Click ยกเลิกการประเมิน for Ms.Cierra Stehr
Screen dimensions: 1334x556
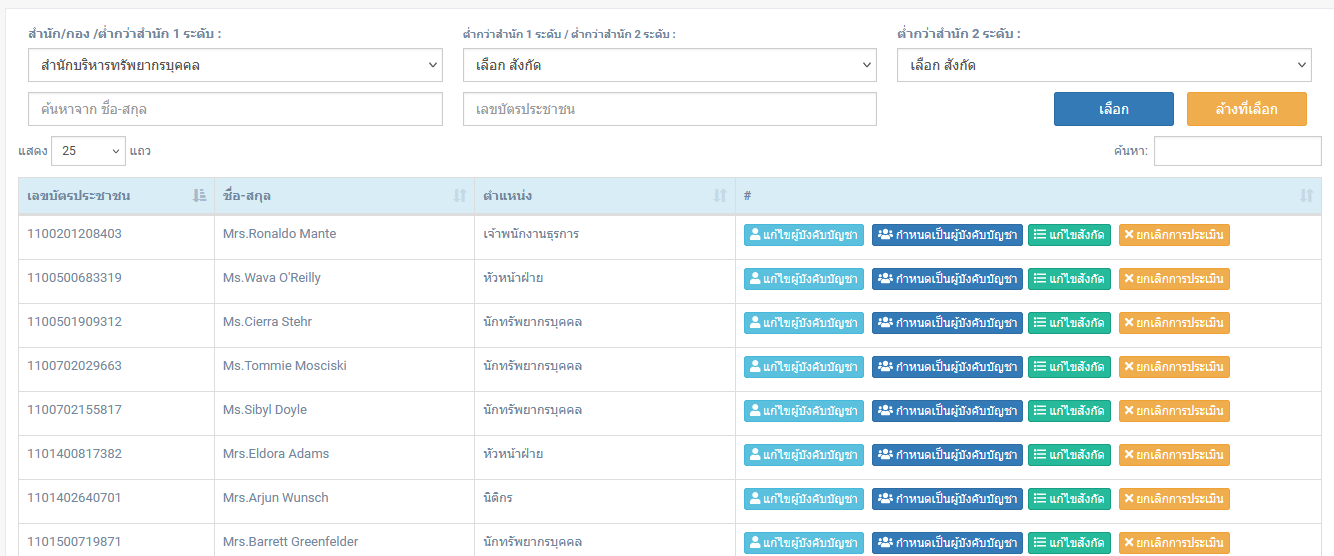click(1174, 323)
